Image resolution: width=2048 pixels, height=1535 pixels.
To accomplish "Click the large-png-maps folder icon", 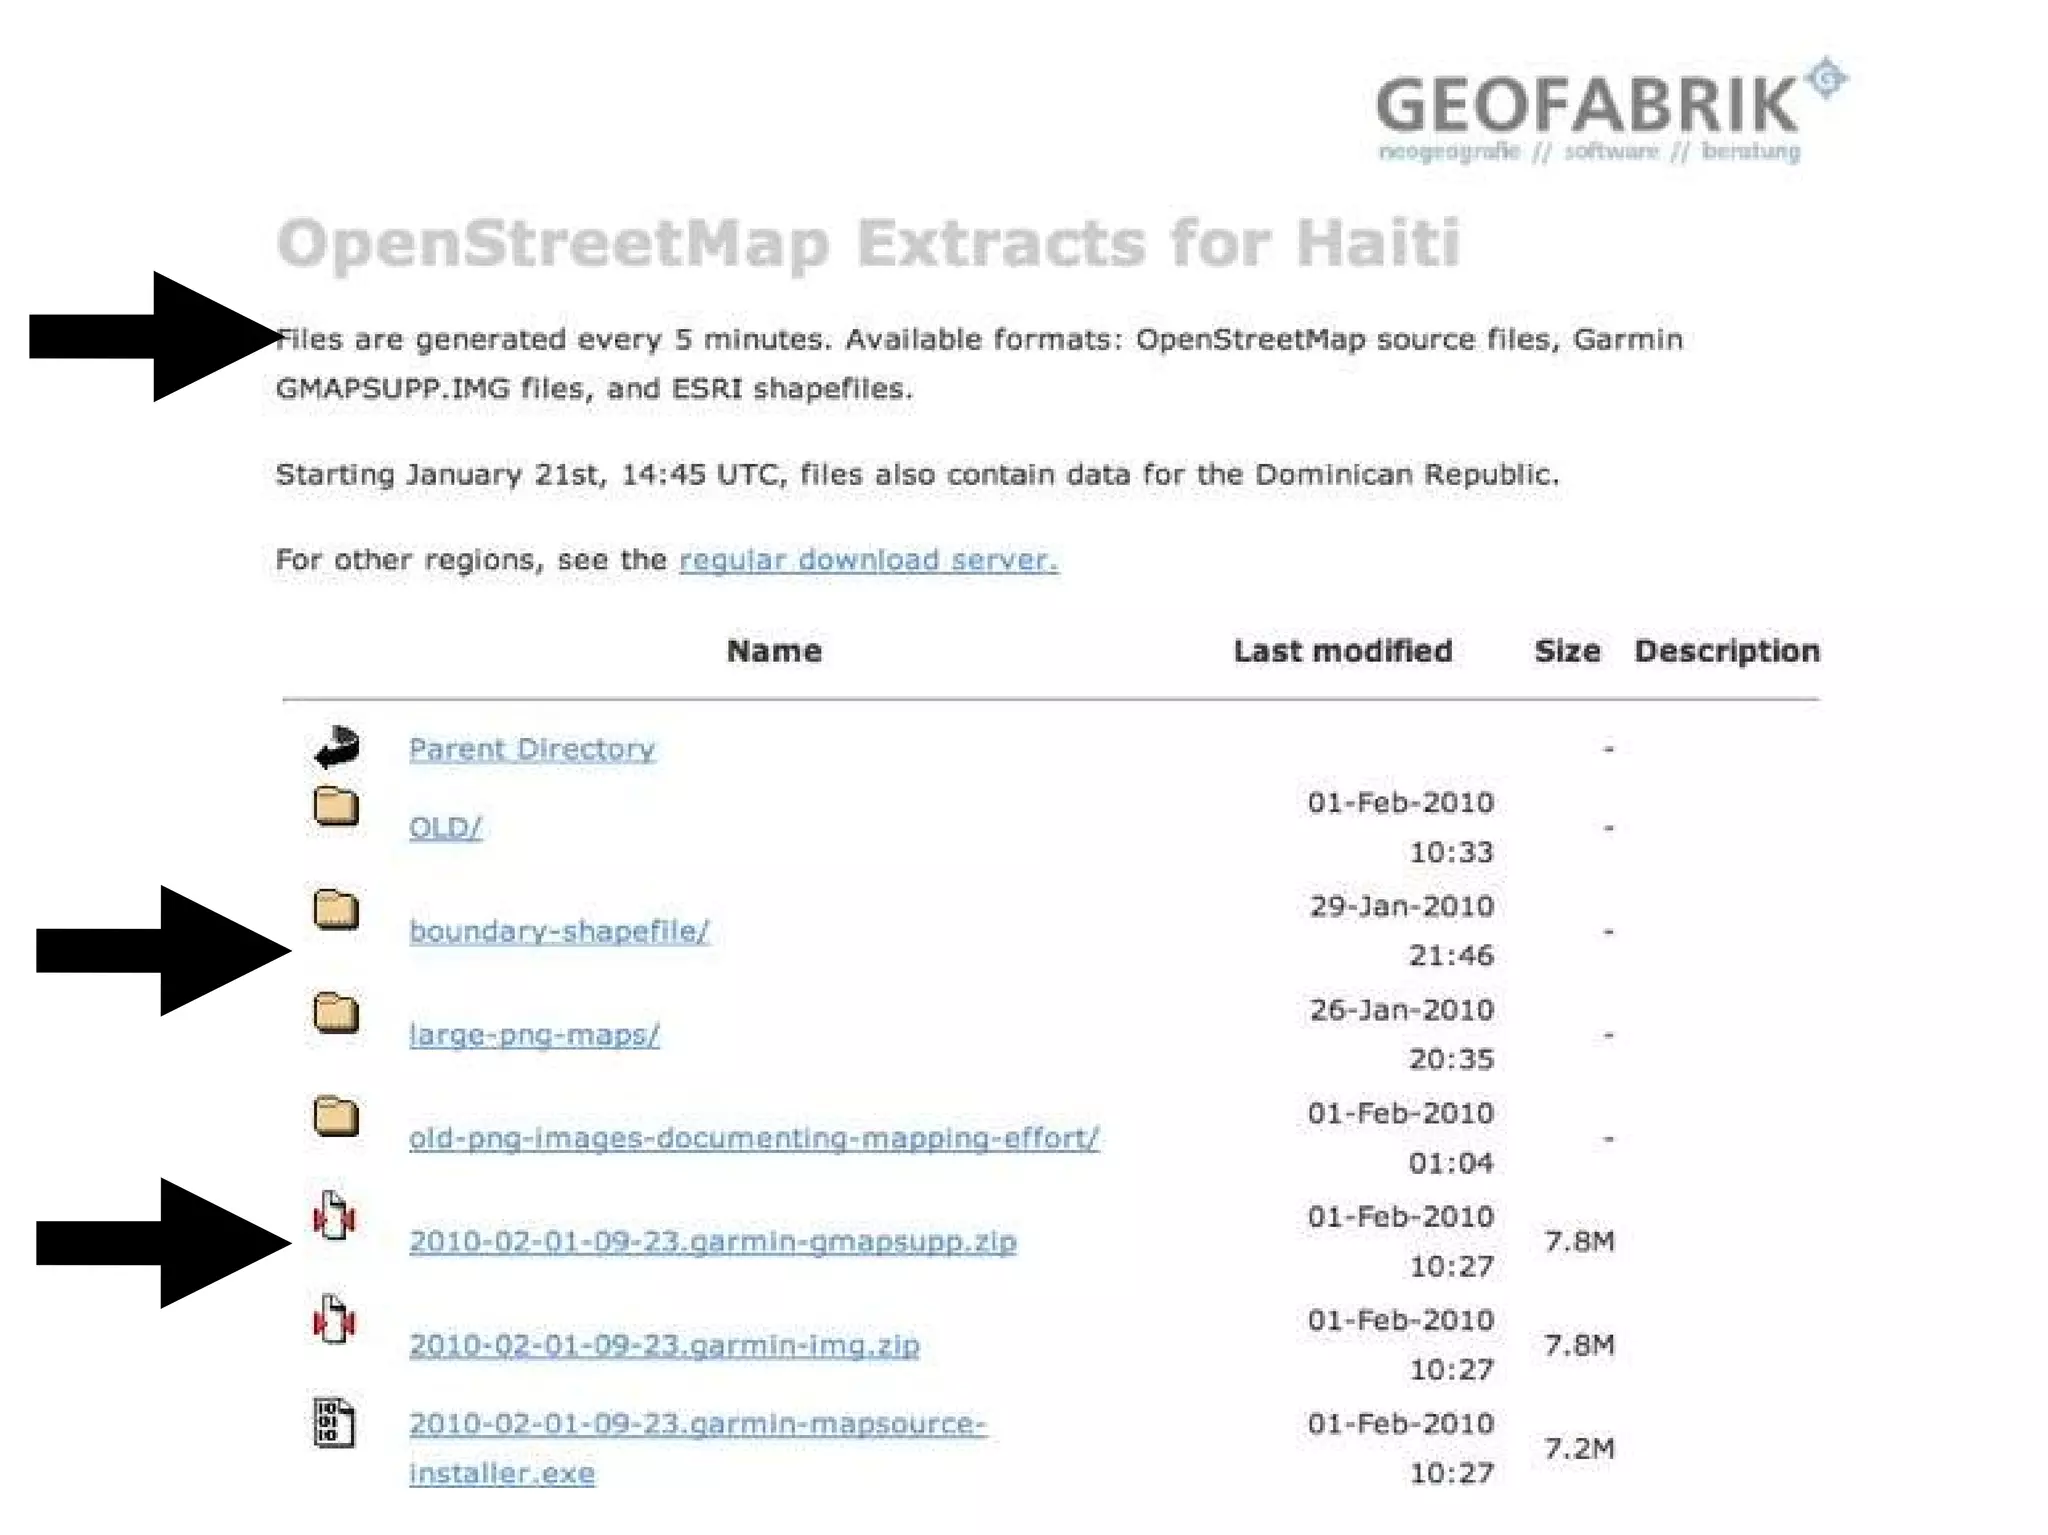I will click(x=336, y=1013).
